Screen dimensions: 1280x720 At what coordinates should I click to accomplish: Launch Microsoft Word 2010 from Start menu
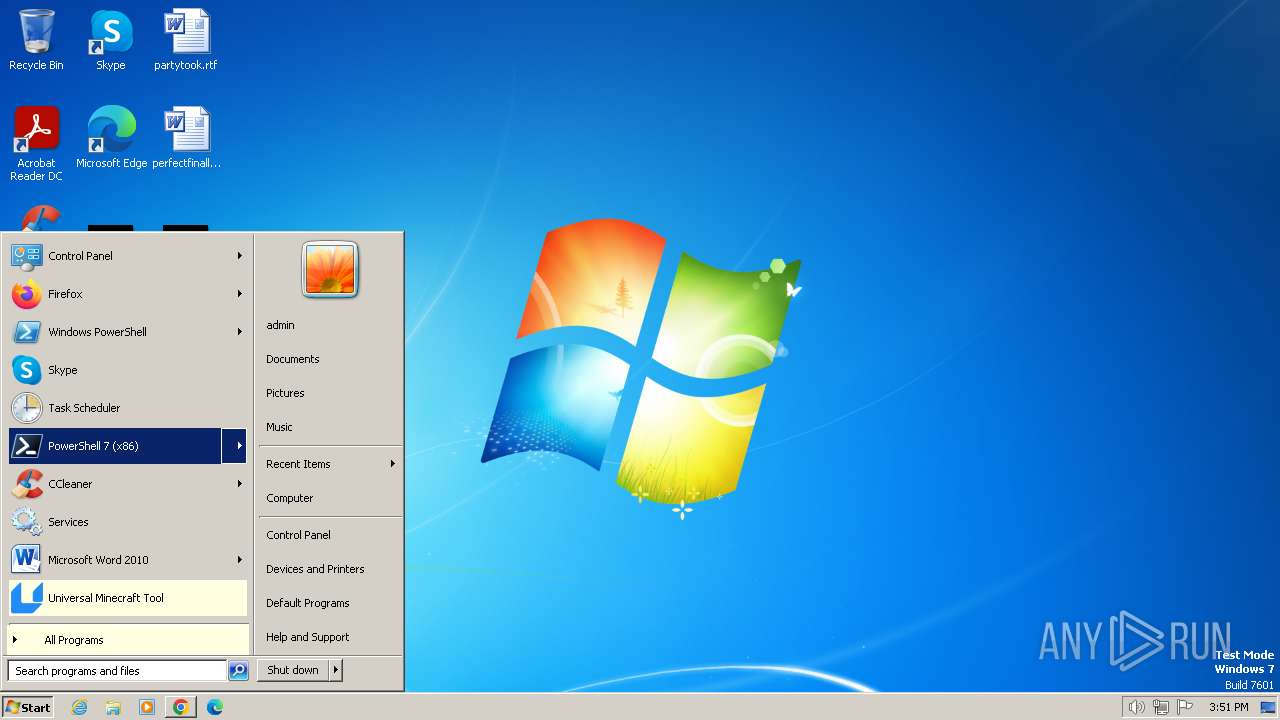[128, 560]
